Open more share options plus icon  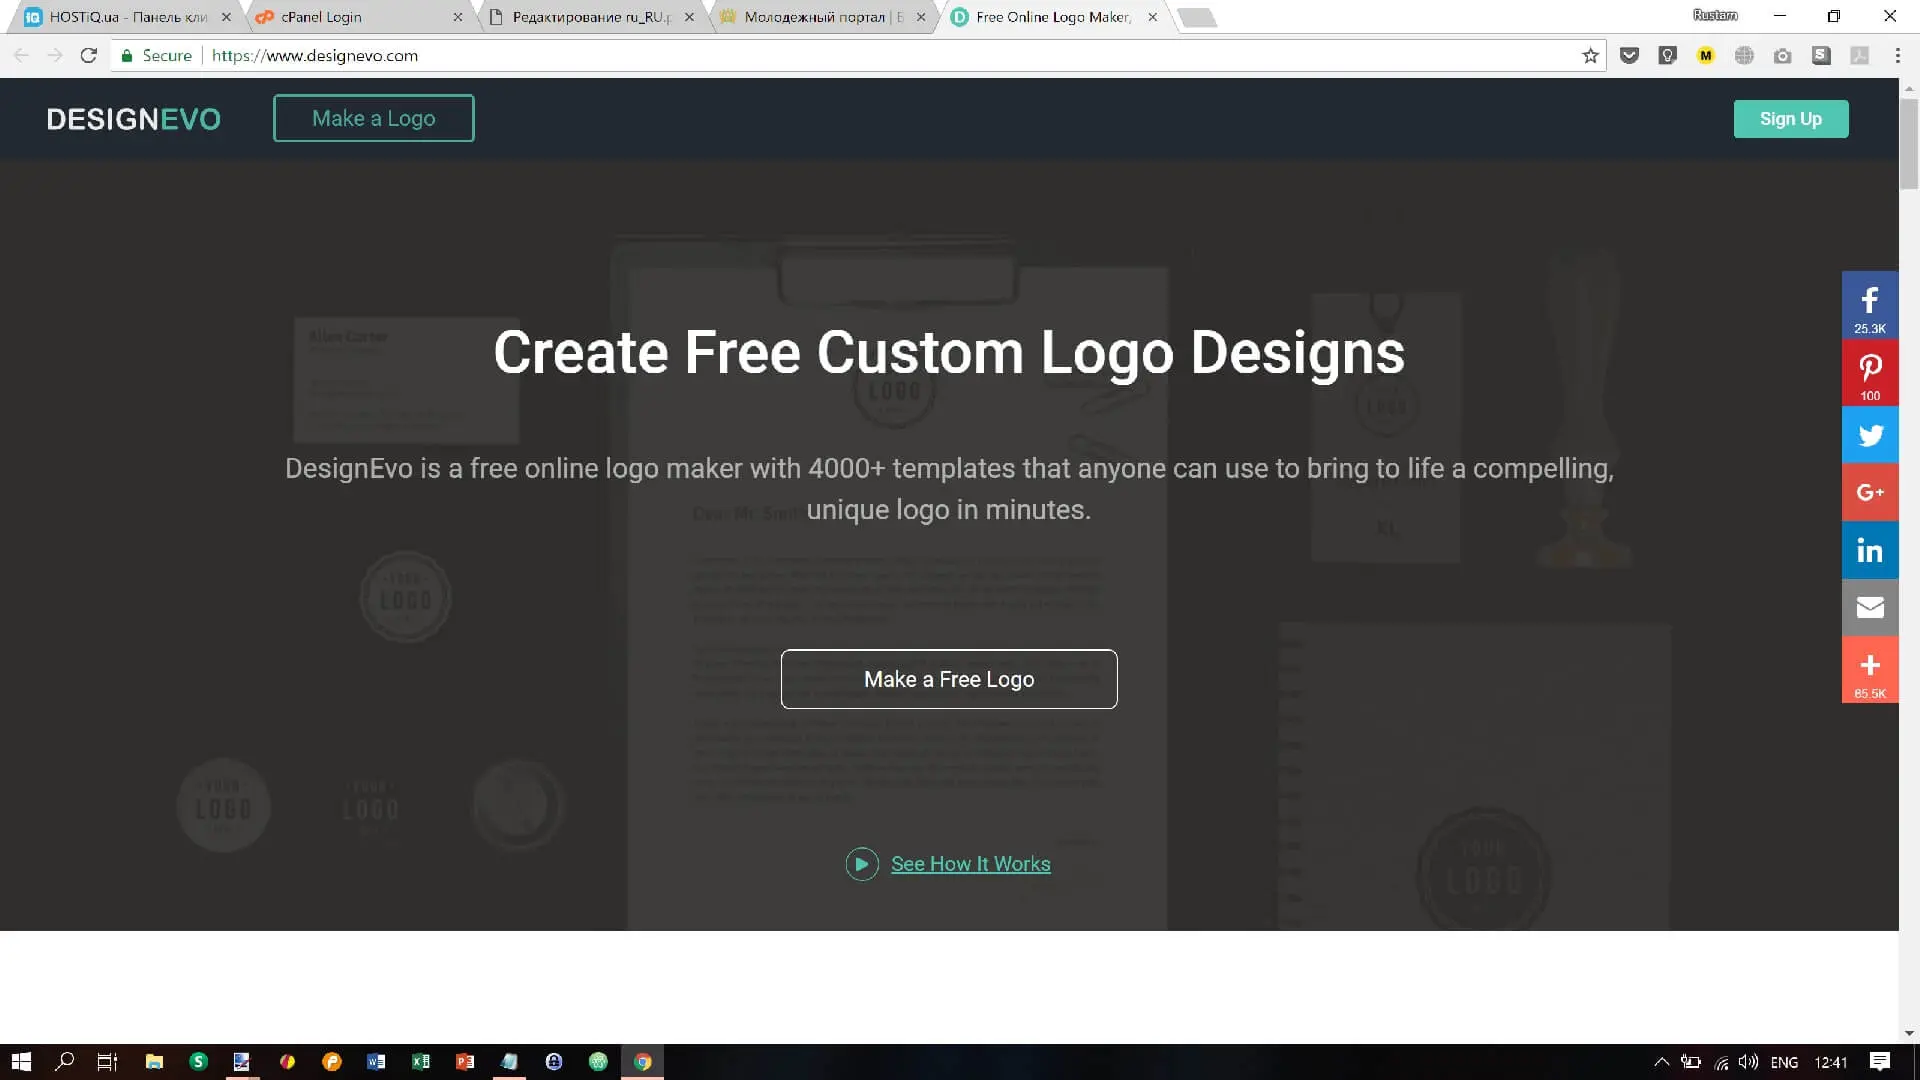1870,669
